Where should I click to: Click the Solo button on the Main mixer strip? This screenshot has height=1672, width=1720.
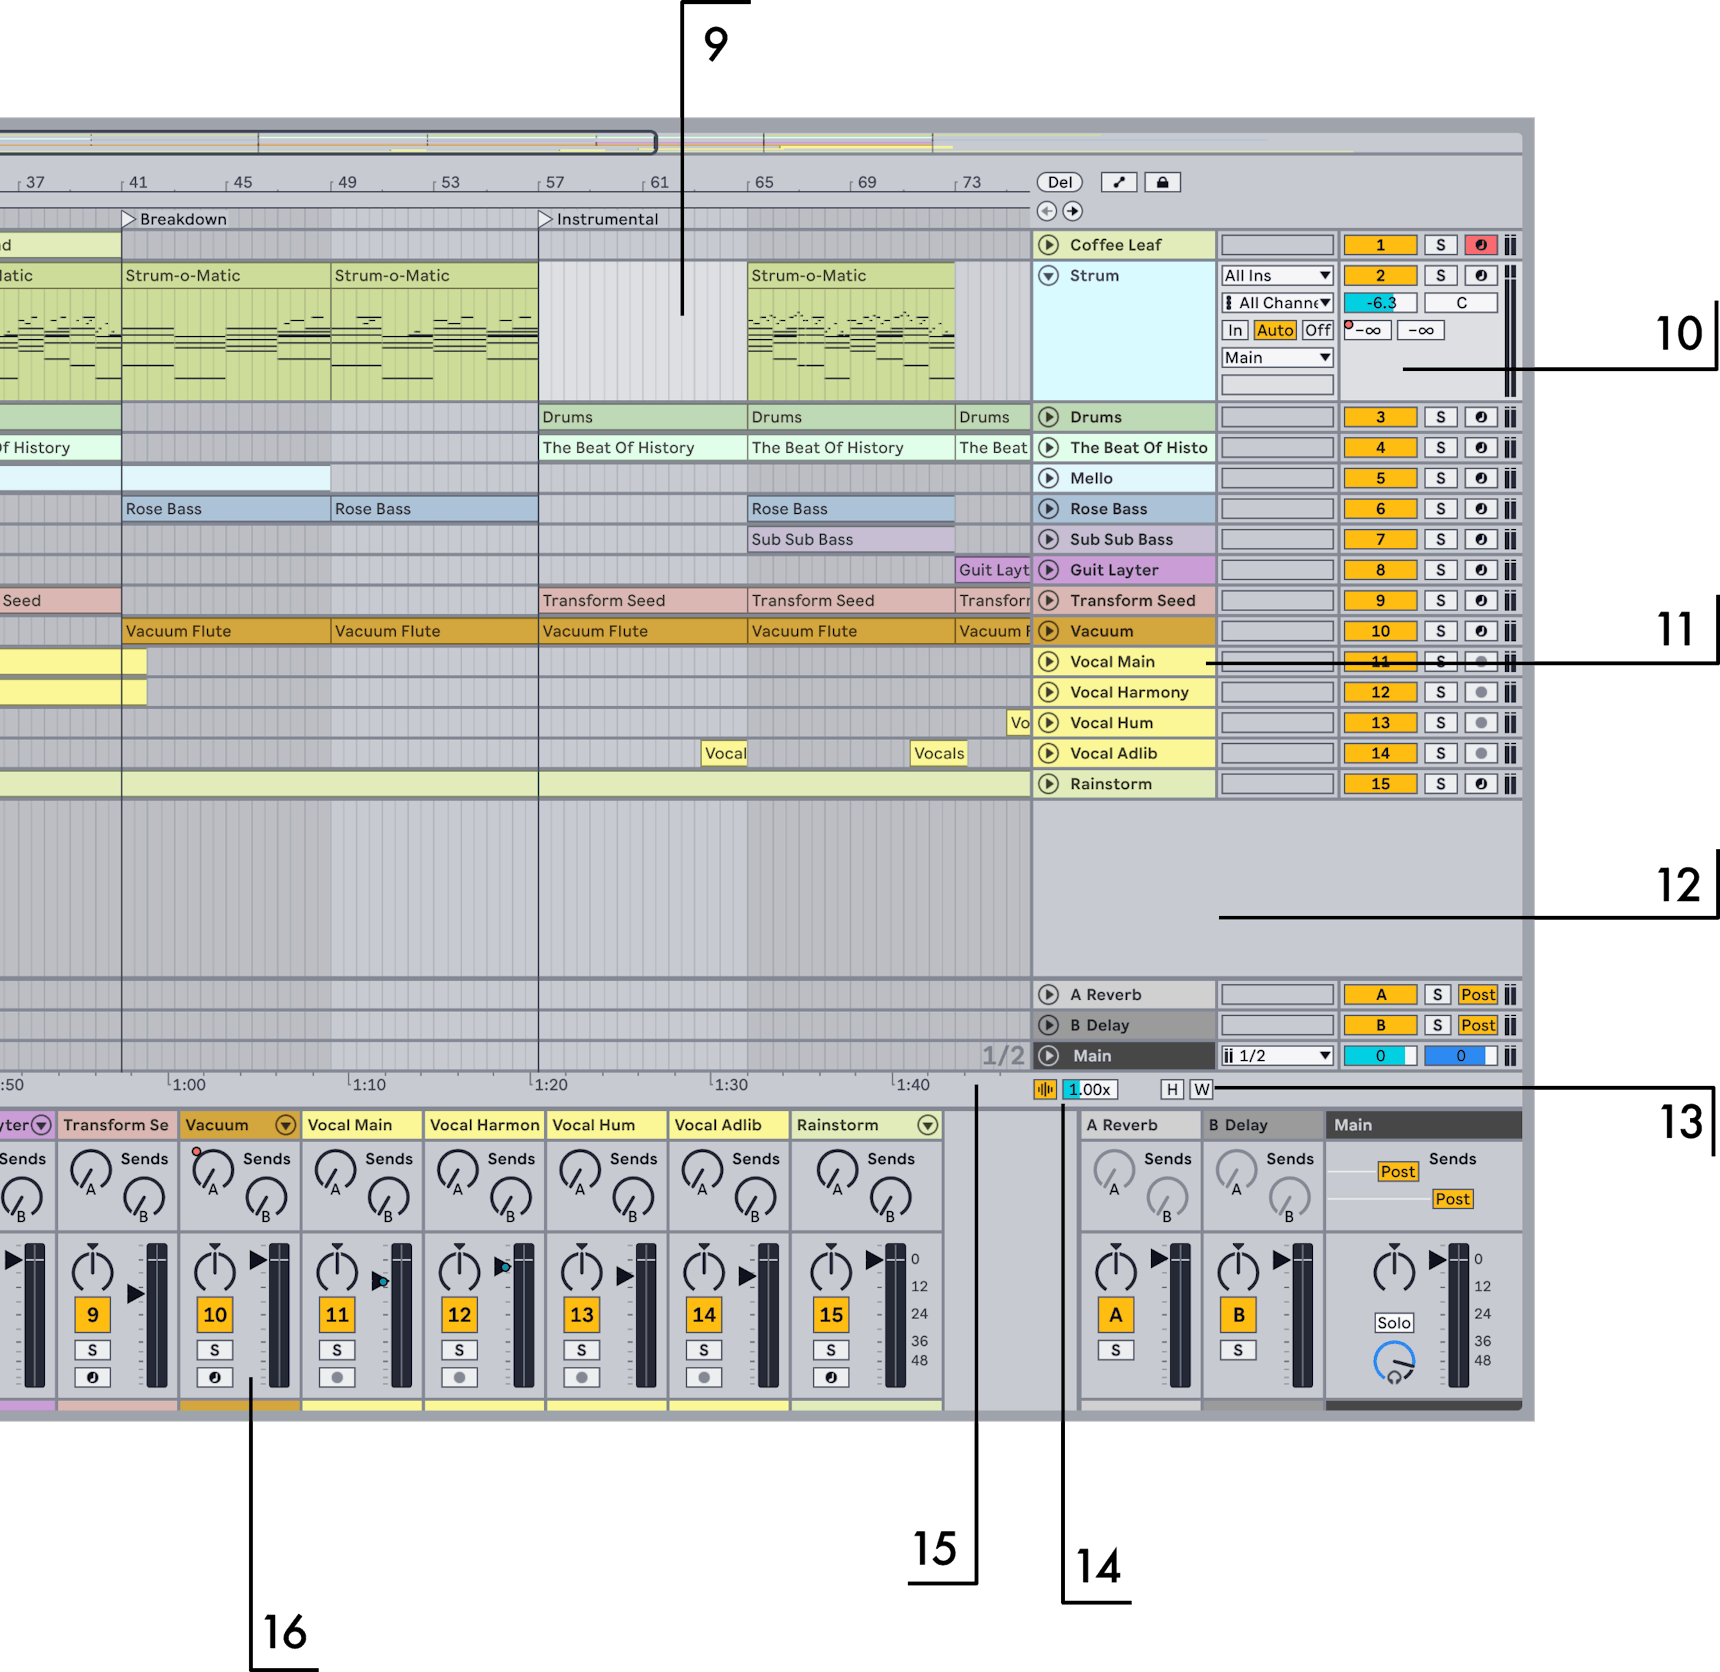1394,1322
